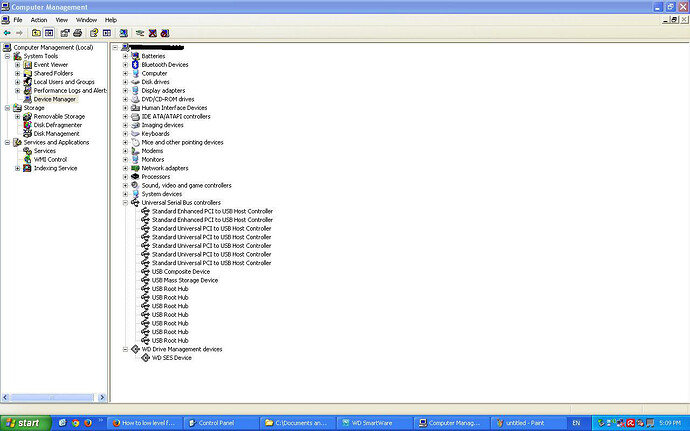This screenshot has height=431, width=690.
Task: Click left tree horizontal scrollbar left arrow
Action: tap(5, 398)
